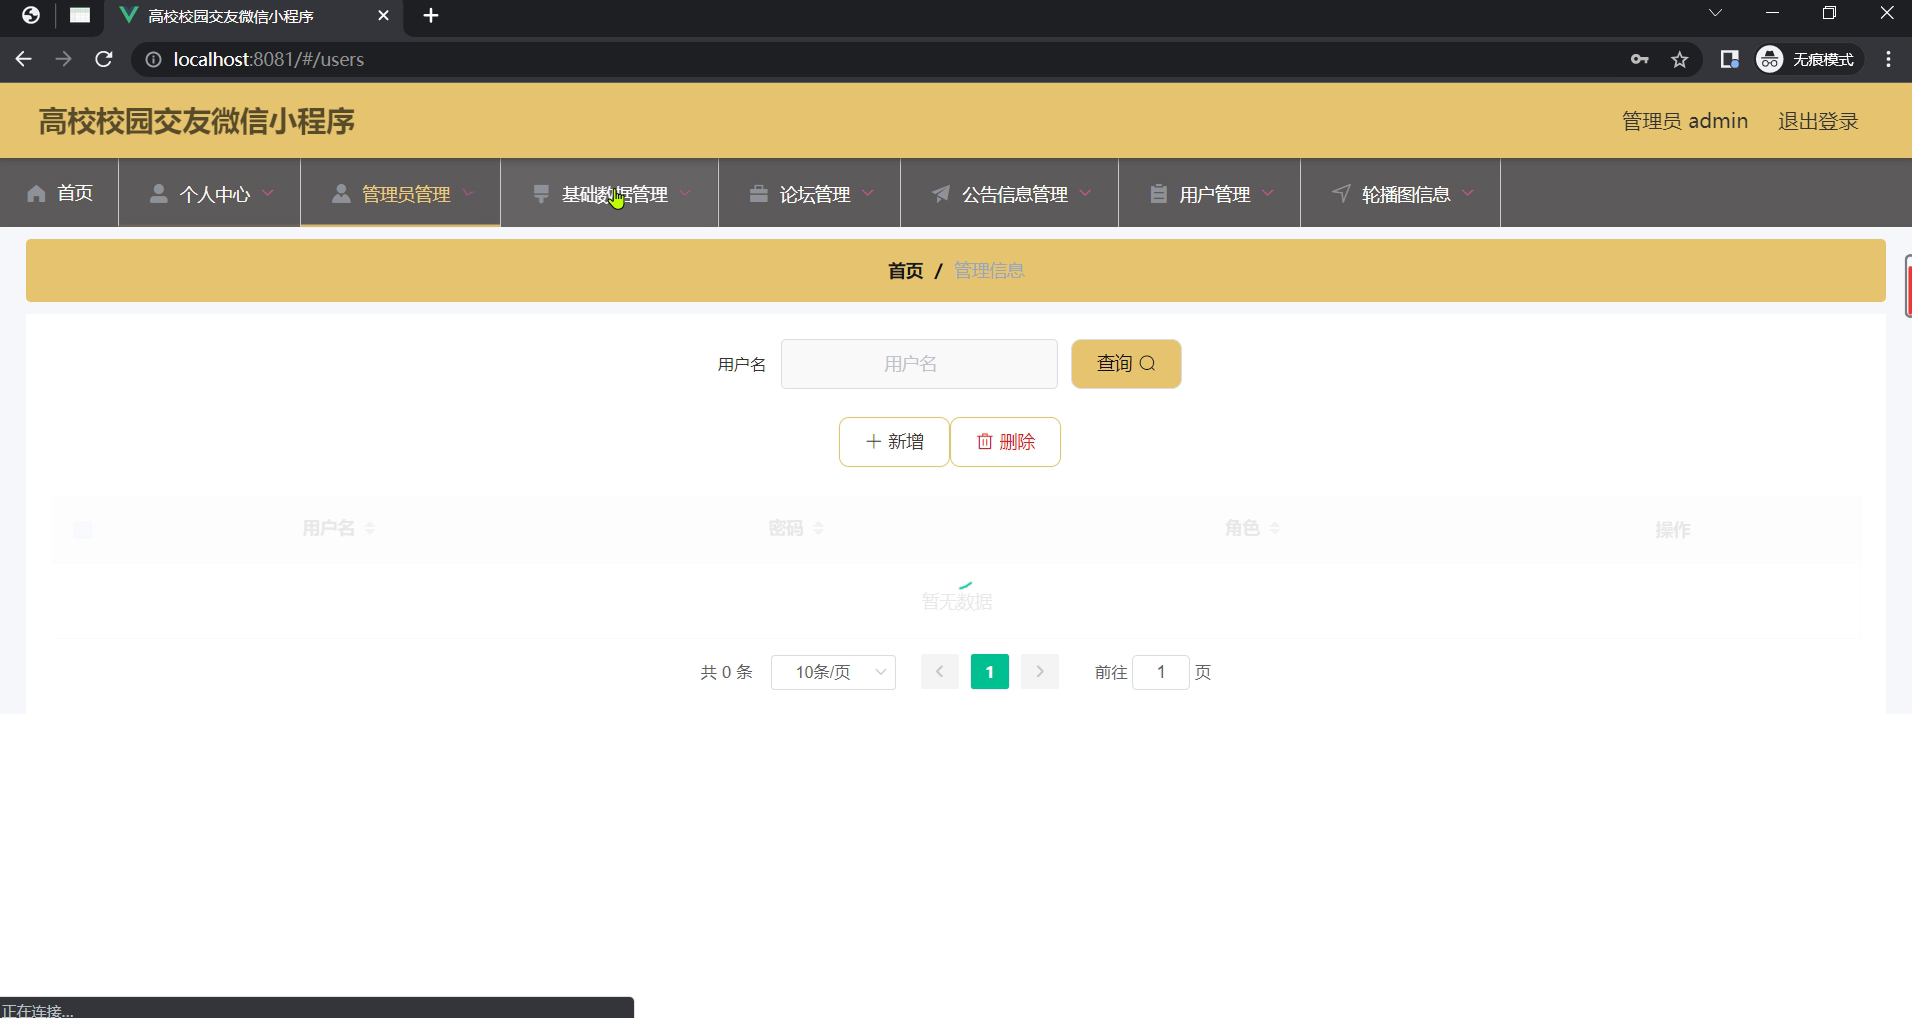Click the forward navigation arrow
Image resolution: width=1912 pixels, height=1018 pixels.
(x=63, y=59)
